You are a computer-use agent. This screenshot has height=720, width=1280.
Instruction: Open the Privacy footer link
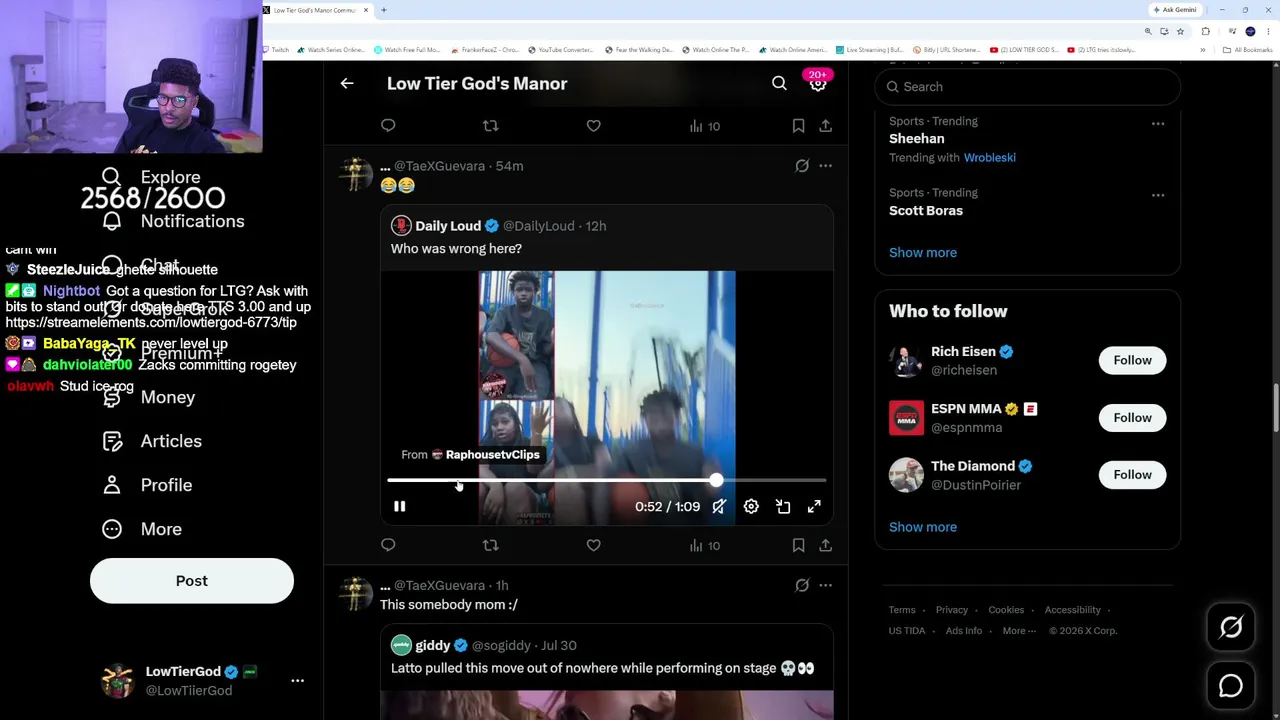click(x=951, y=610)
